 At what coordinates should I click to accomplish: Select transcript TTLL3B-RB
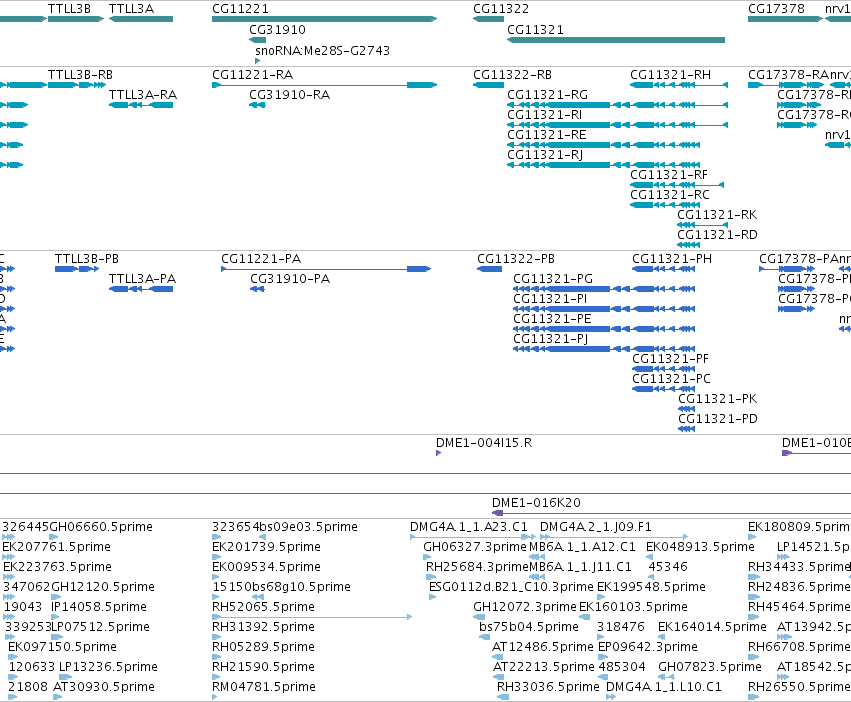[x=80, y=74]
